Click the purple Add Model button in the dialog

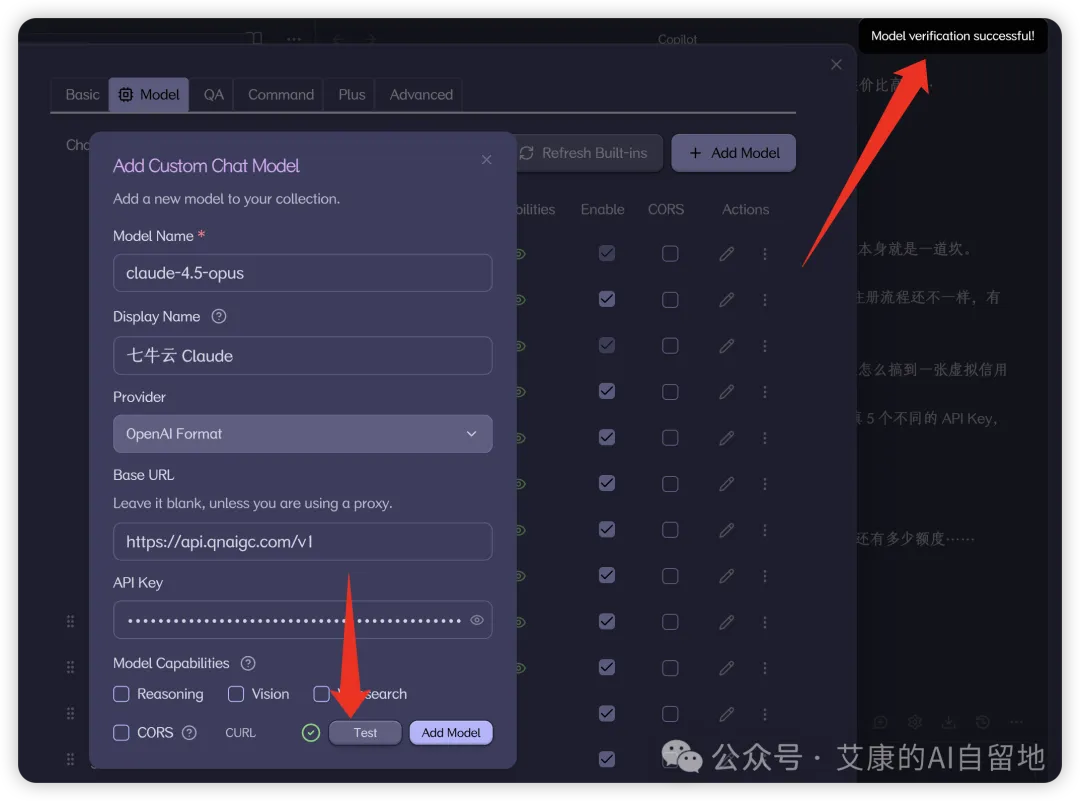pos(451,733)
